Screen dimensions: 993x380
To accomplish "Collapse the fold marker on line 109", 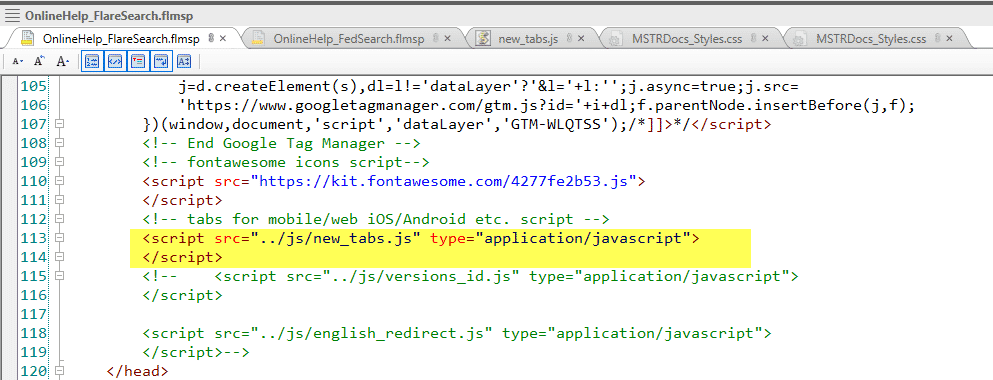I will click(x=60, y=162).
